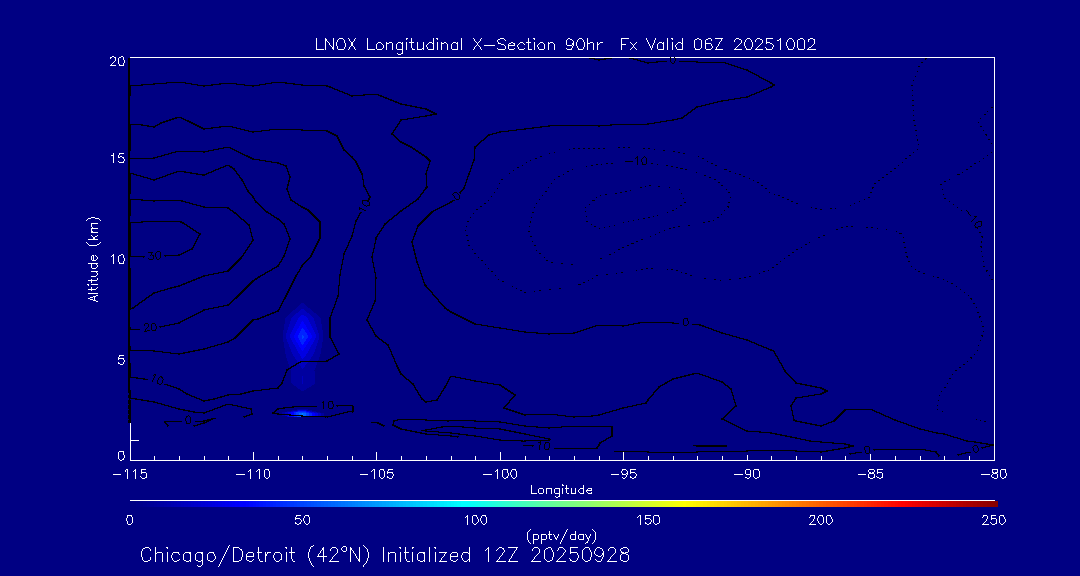Click "Initialized 12Z 20250928" footer text
The height and width of the screenshot is (576, 1080).
(x=506, y=555)
